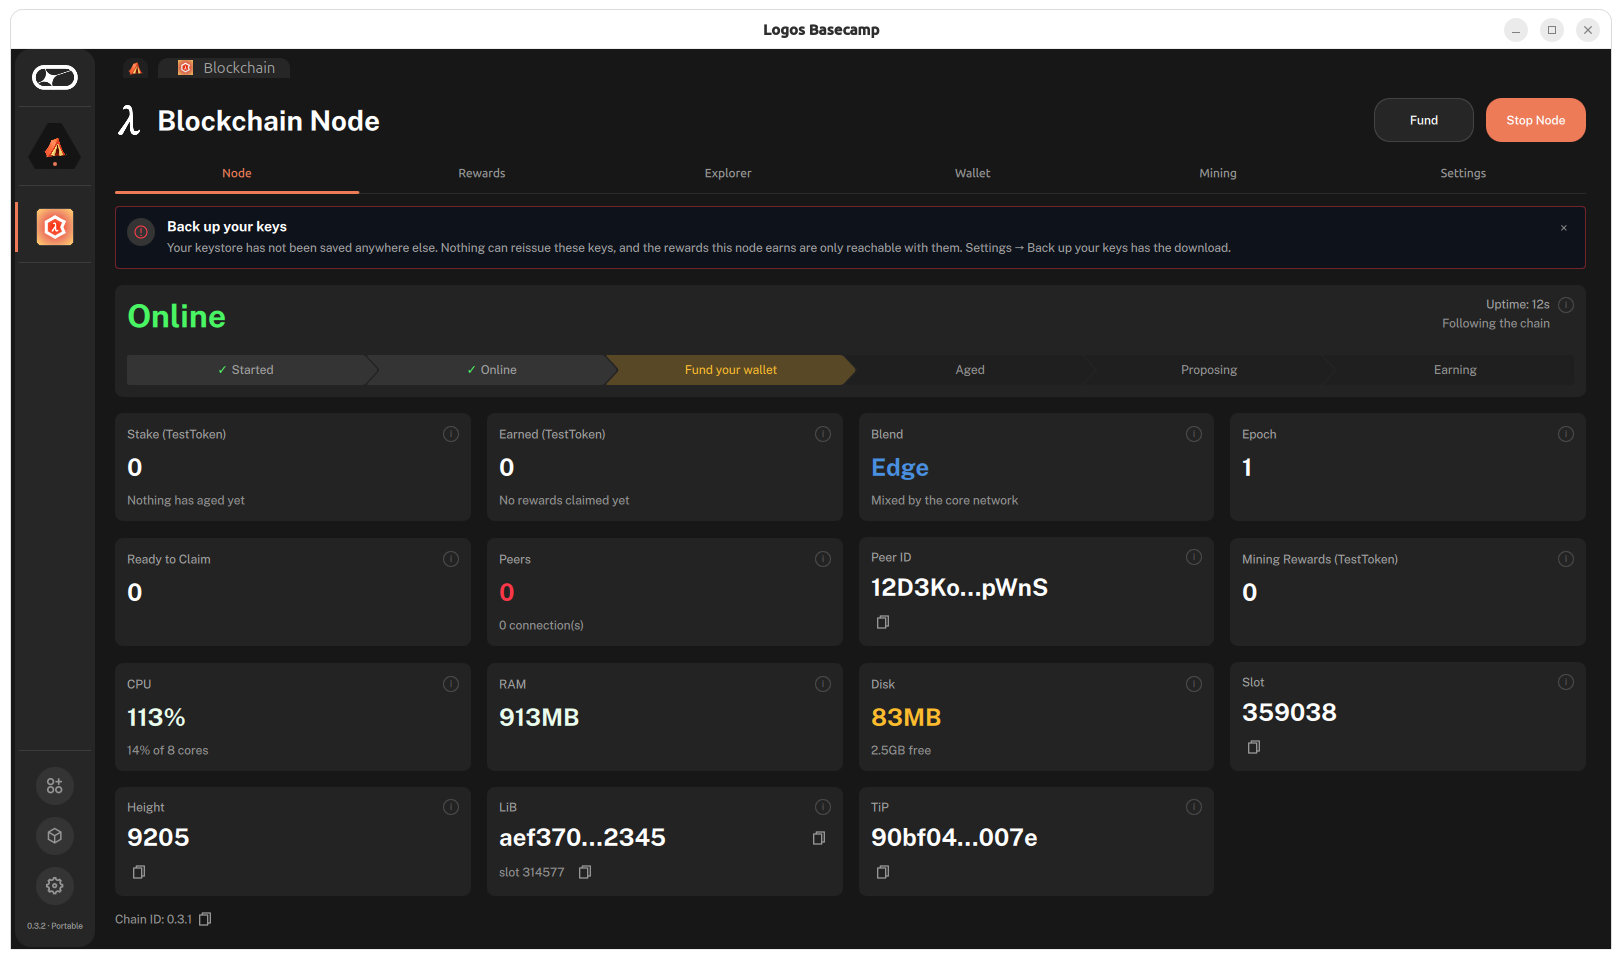Show info for Stake (TestToken) card
This screenshot has height=960, width=1622.
[451, 434]
